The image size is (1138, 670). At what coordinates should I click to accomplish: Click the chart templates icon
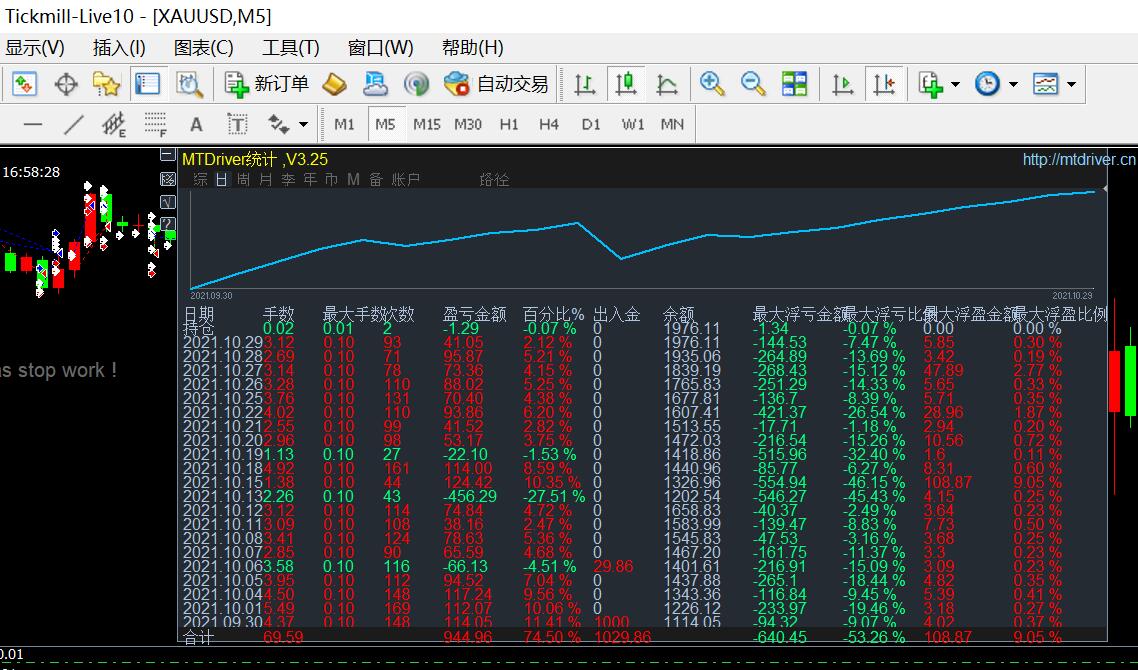(1046, 84)
